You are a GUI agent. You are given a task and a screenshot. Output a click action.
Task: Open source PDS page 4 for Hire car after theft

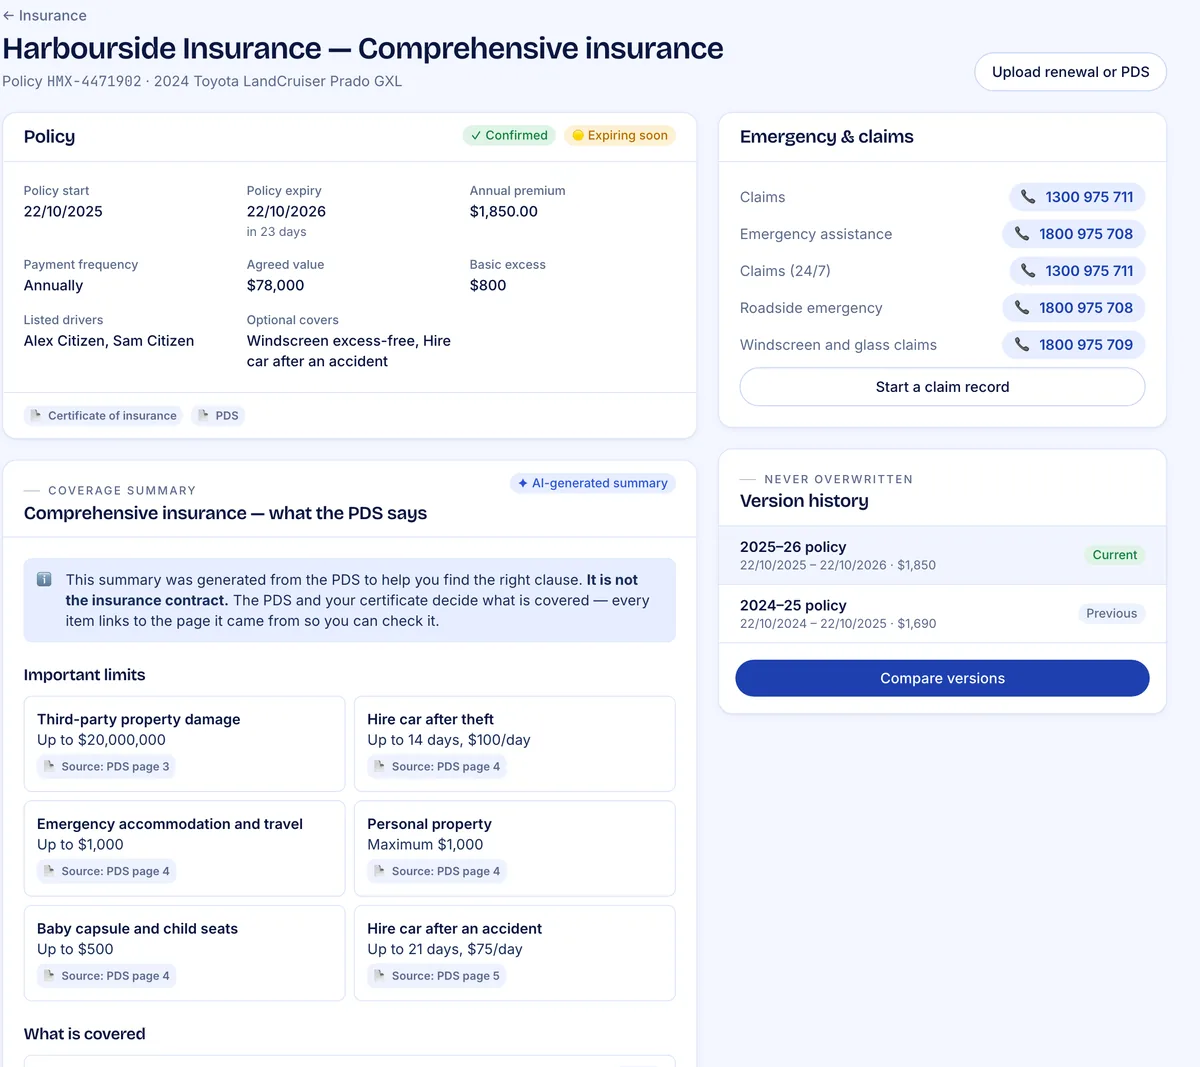[x=437, y=767]
